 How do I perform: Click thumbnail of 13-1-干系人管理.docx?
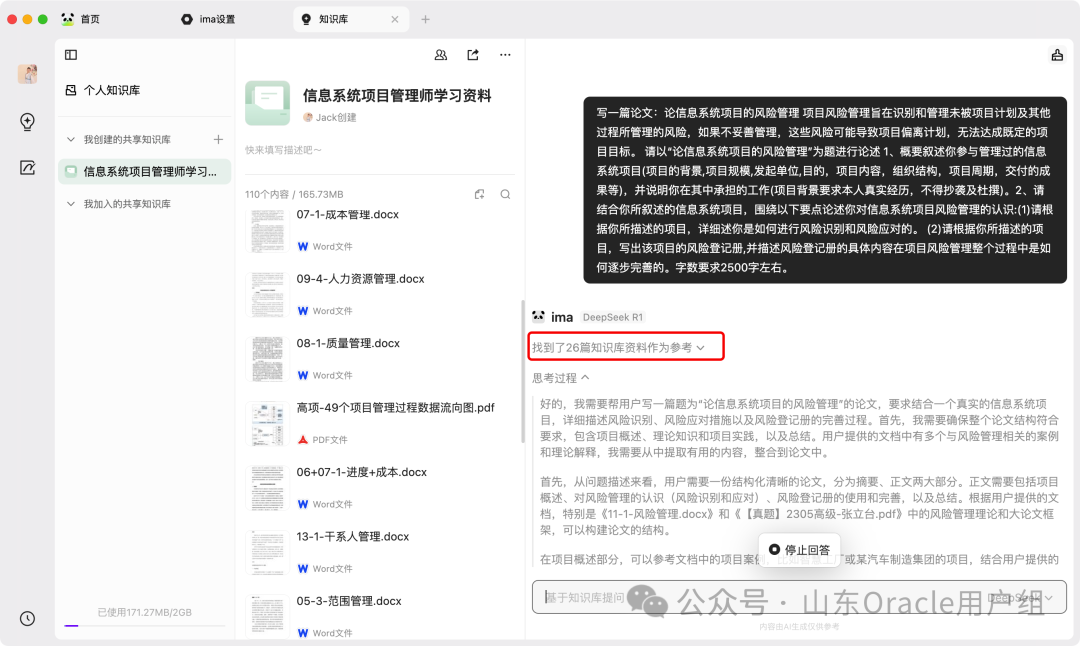pyautogui.click(x=267, y=552)
